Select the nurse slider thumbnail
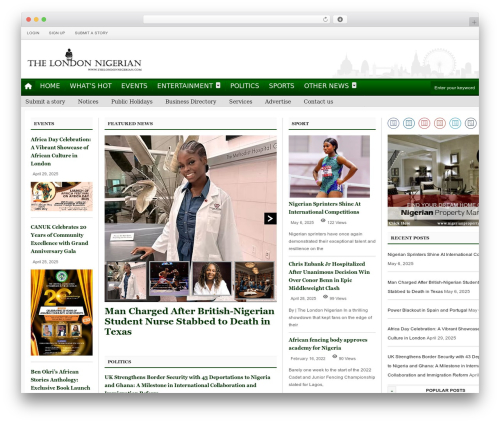The width and height of the screenshot is (500, 423). [126, 281]
